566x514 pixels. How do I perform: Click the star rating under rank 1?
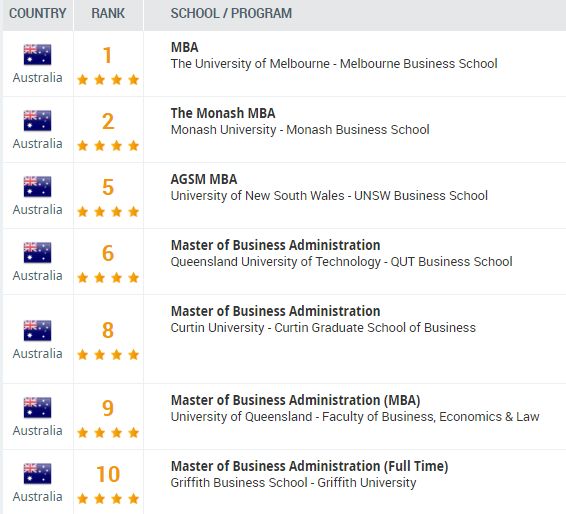click(x=108, y=79)
